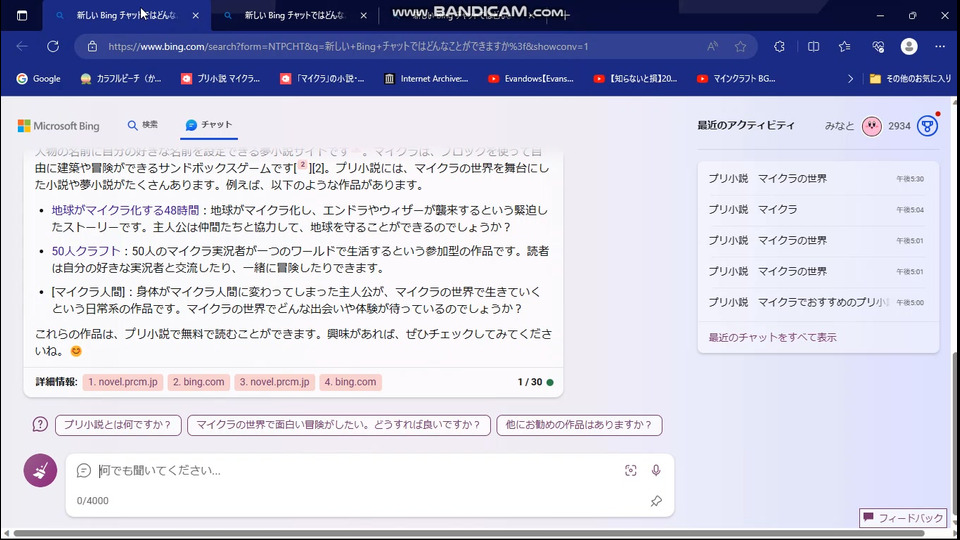Click the browser back arrow

coord(22,47)
